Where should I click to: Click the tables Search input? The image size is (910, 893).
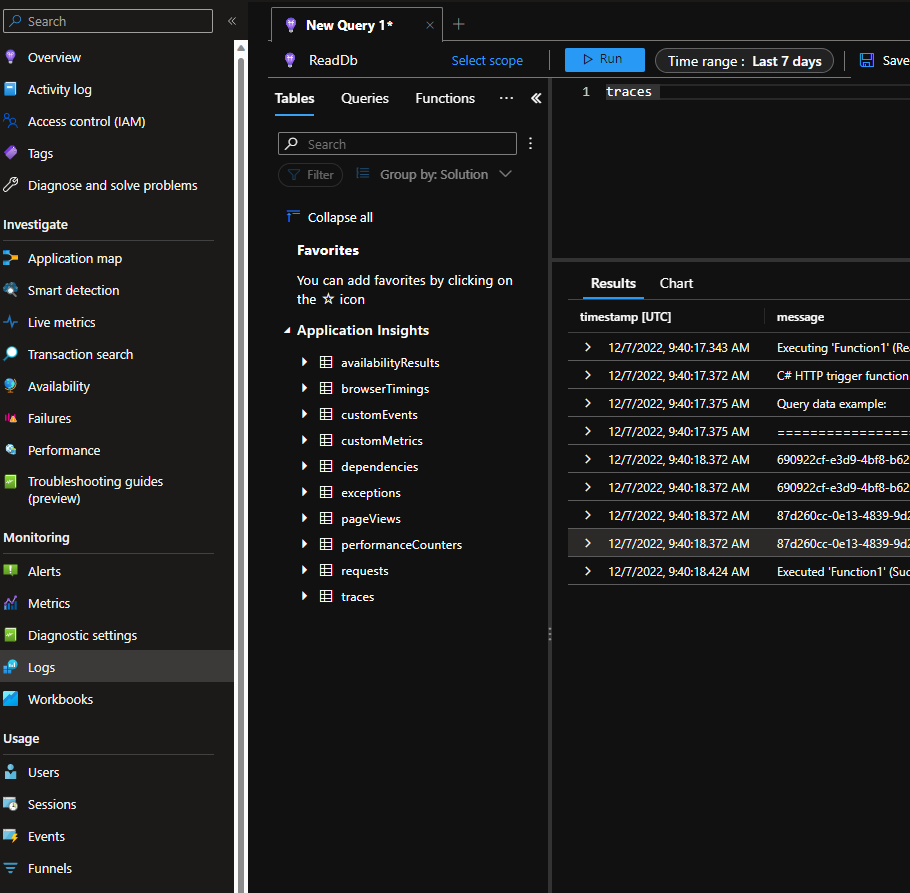click(x=397, y=143)
